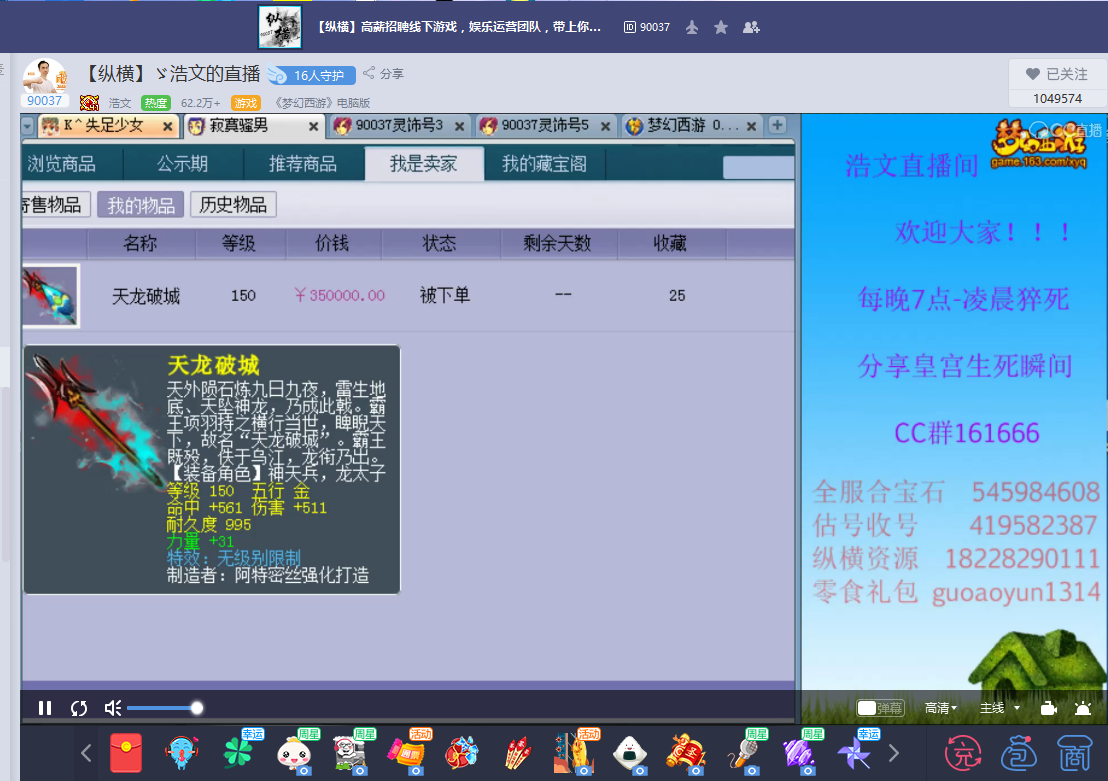Adjust the volume slider handle
Screen dimensions: 1108x781
(x=196, y=707)
